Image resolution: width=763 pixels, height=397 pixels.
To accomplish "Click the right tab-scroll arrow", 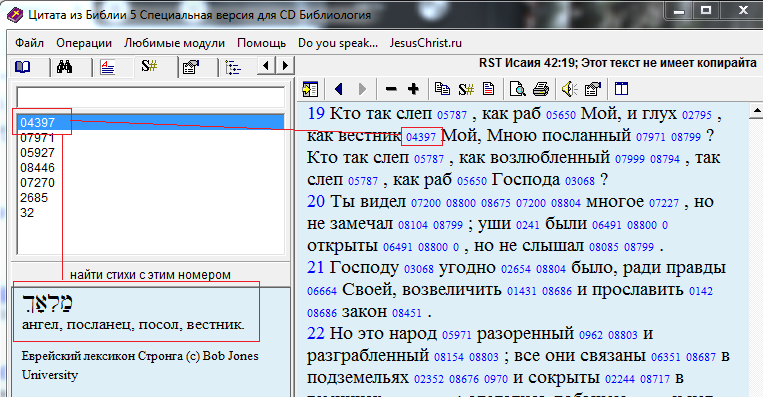I will (x=286, y=66).
